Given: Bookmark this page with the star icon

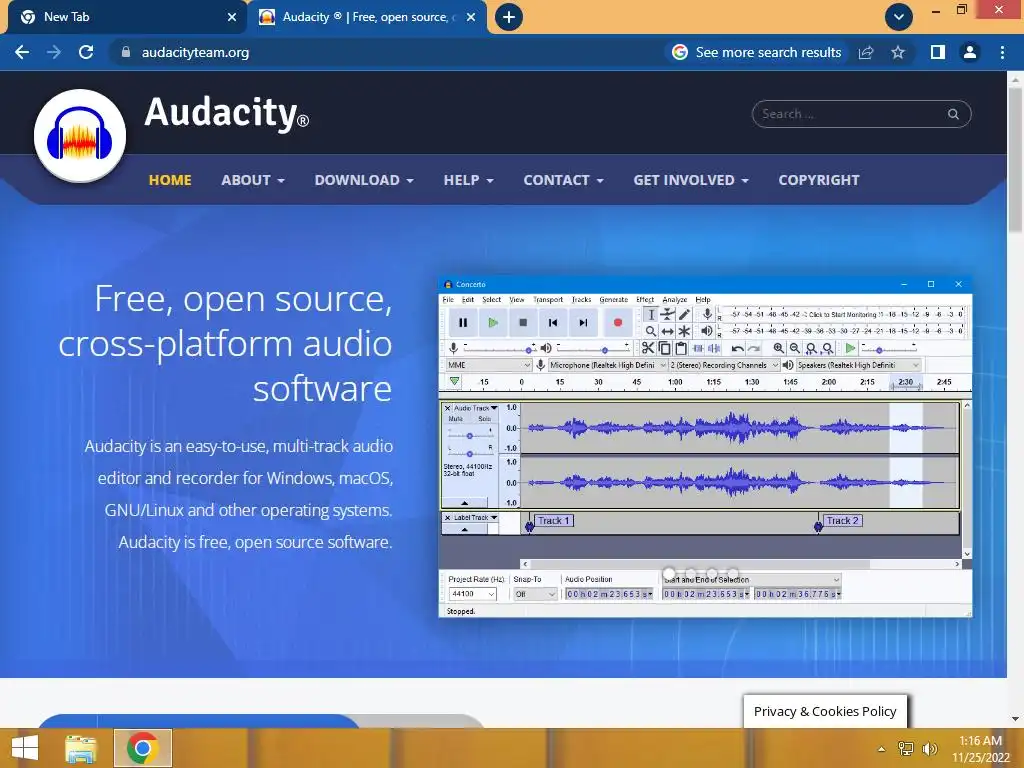Looking at the screenshot, I should coord(898,52).
